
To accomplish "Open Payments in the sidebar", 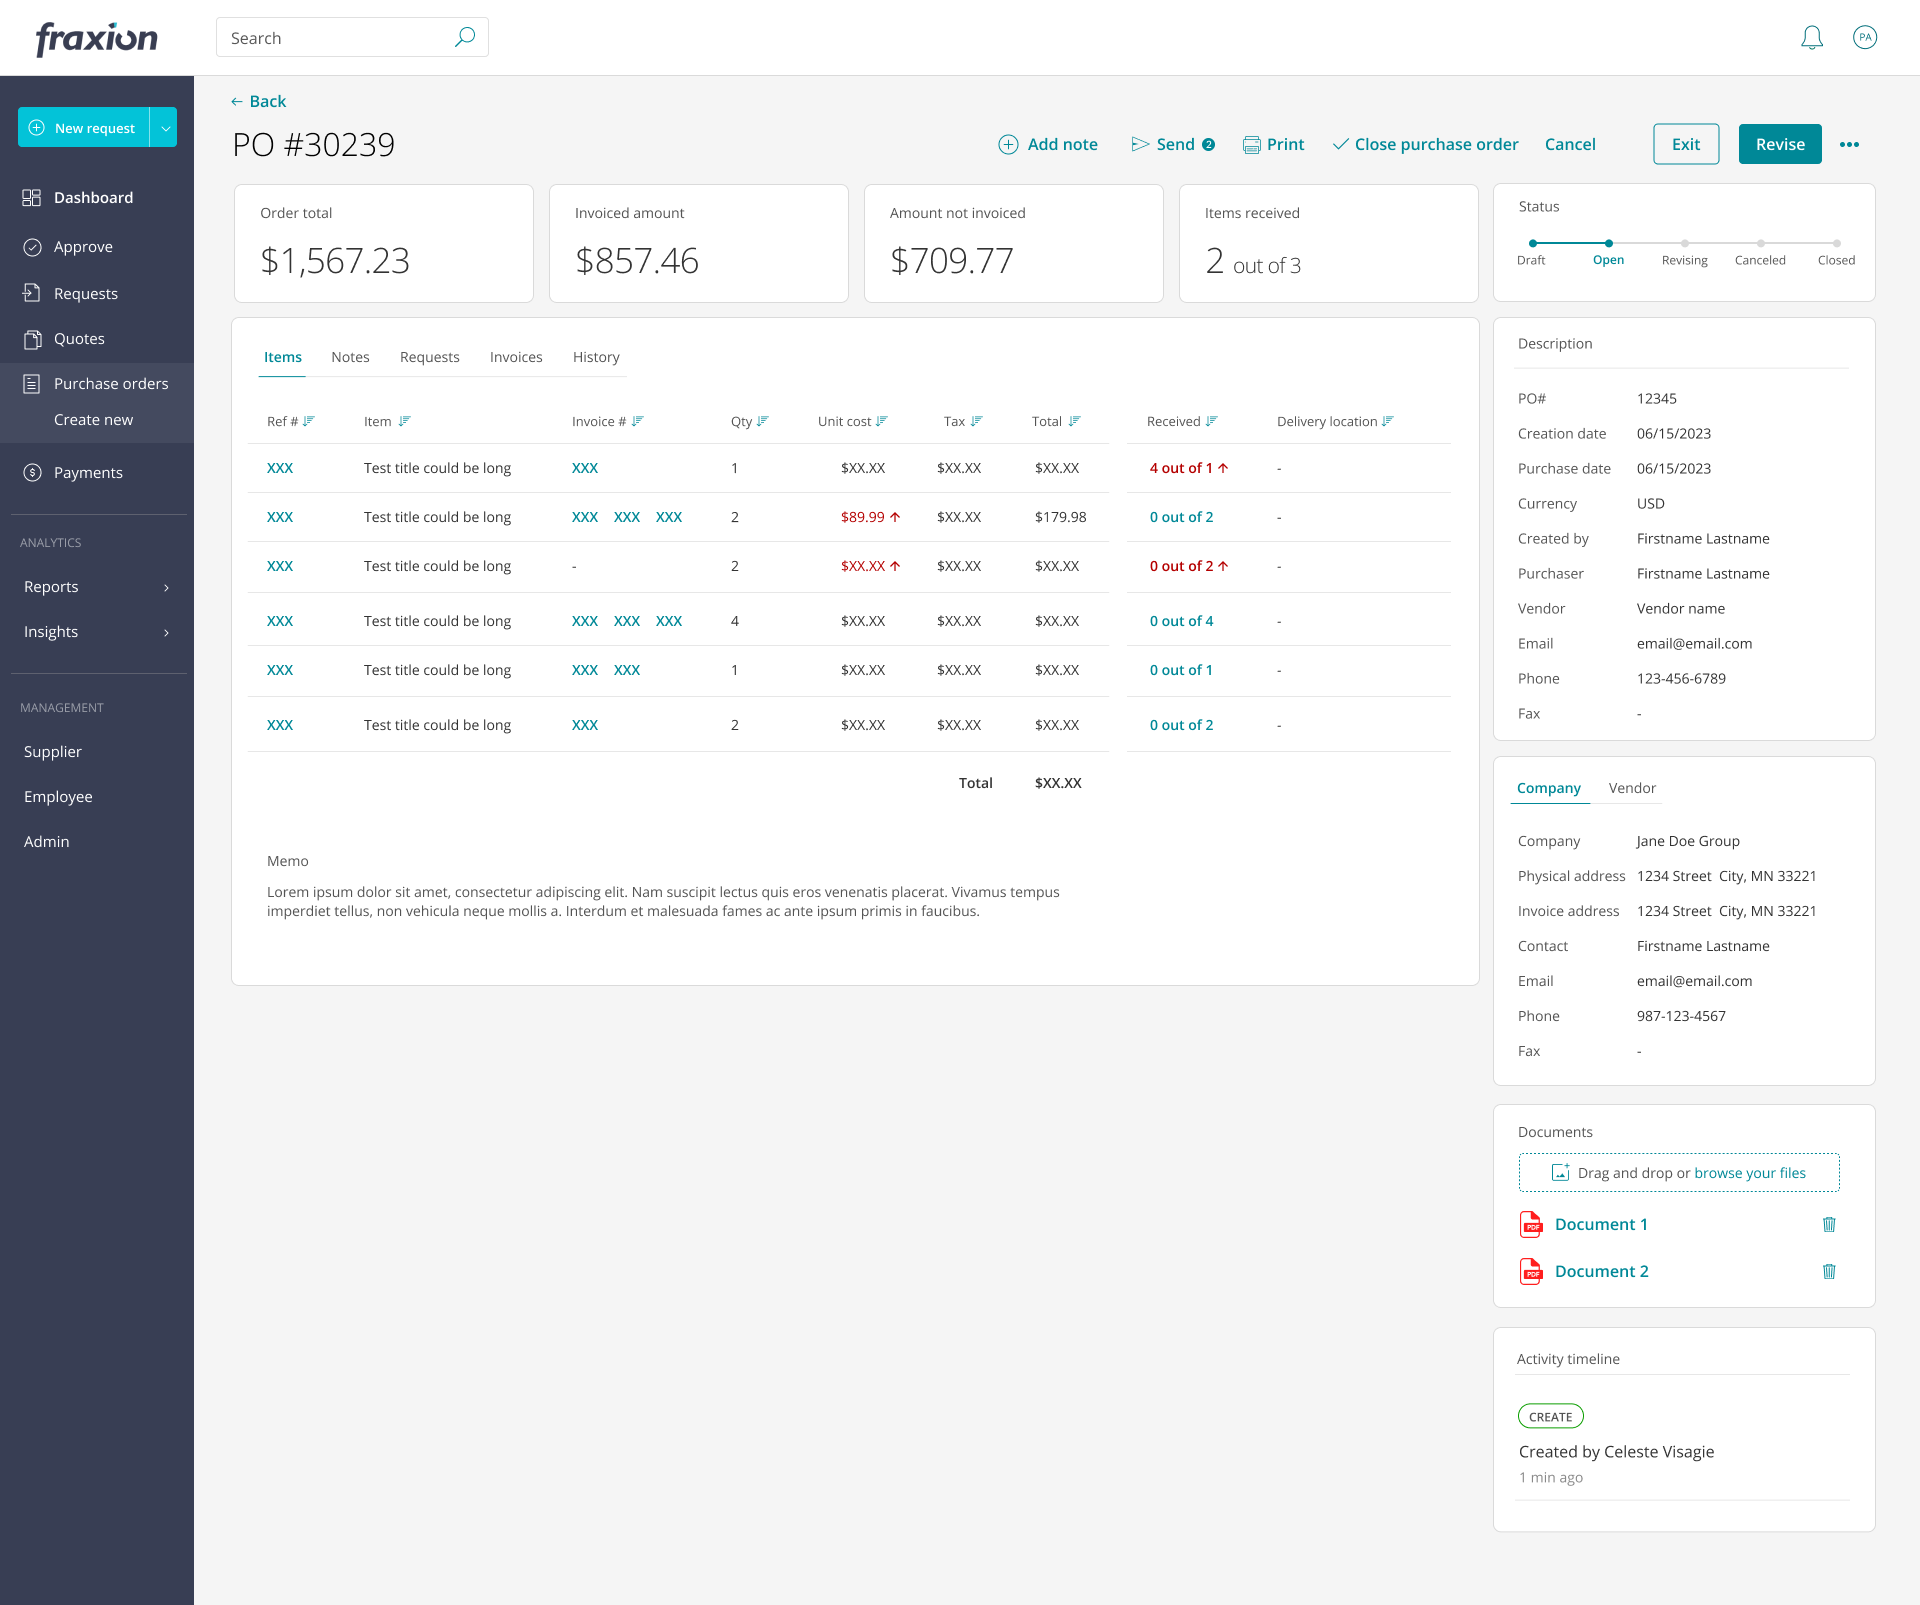I will click(x=88, y=473).
